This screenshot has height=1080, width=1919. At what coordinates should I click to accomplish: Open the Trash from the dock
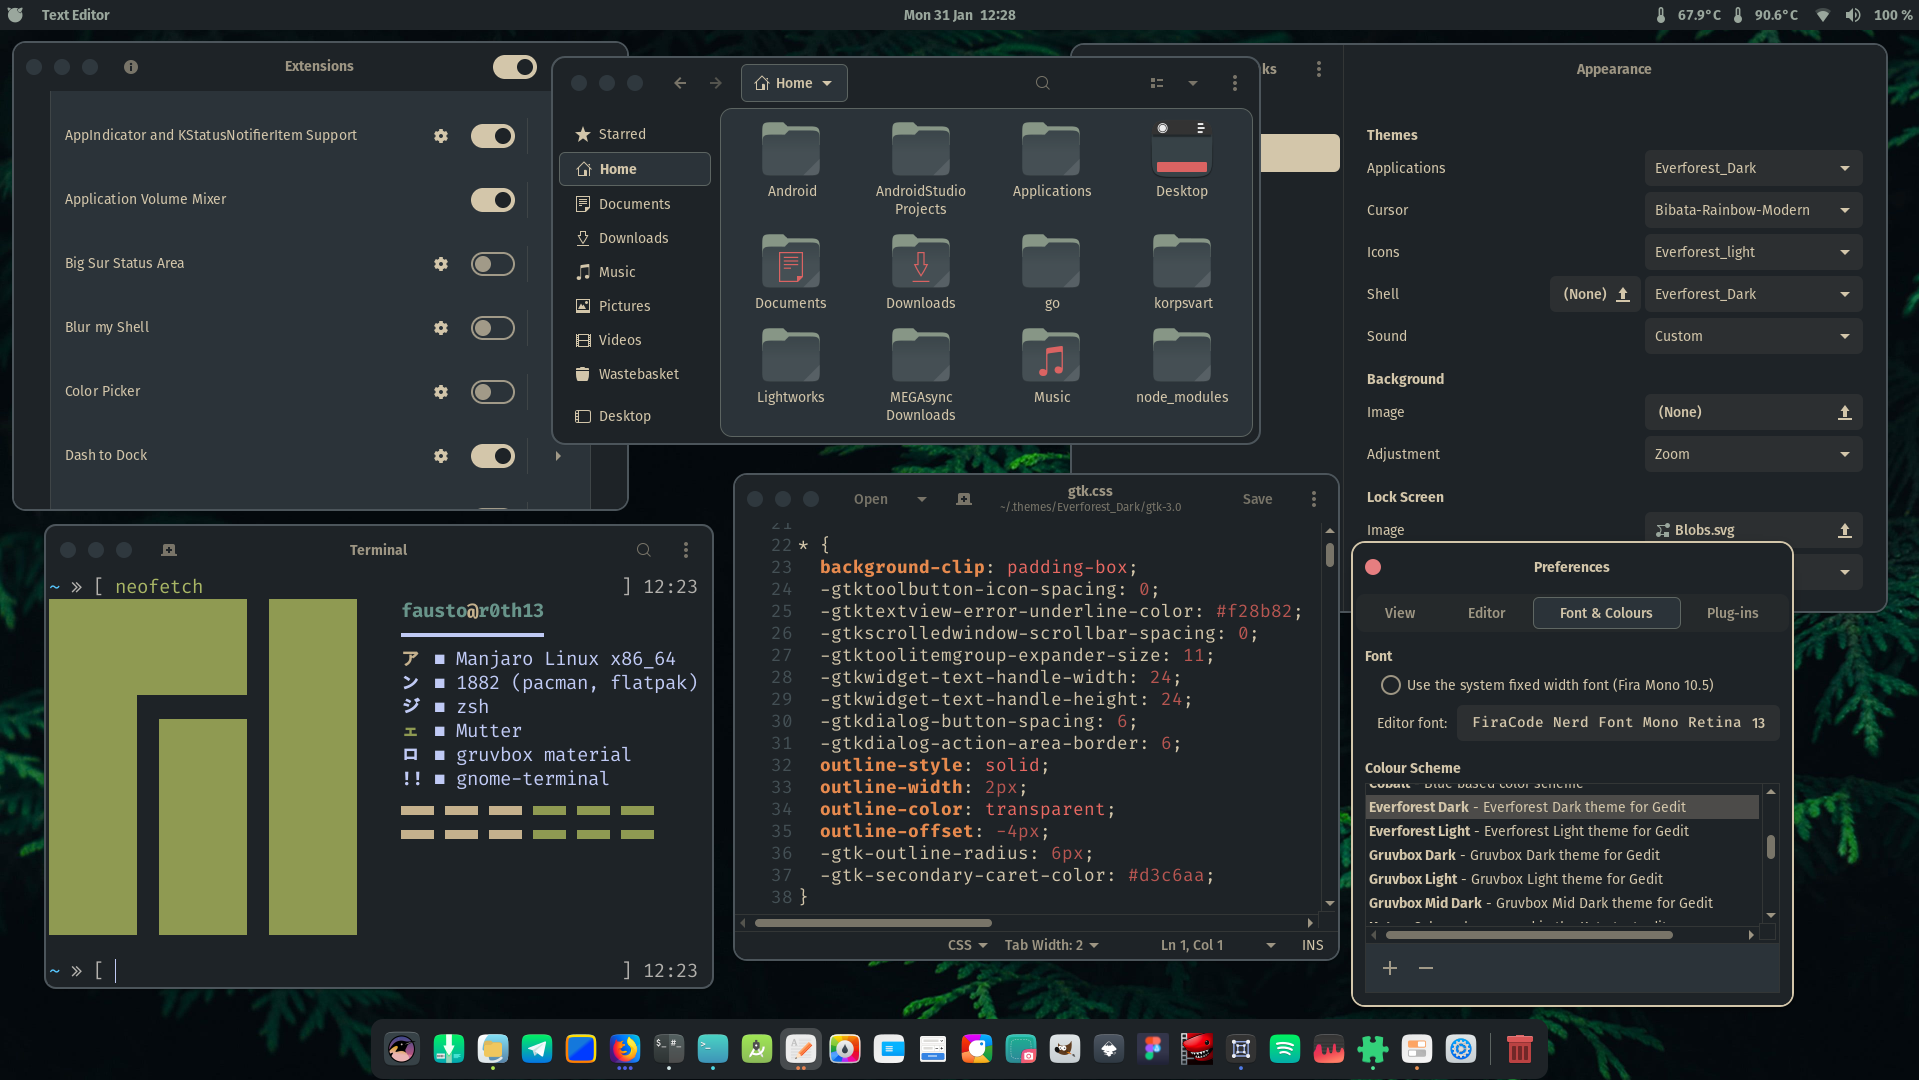1519,1049
